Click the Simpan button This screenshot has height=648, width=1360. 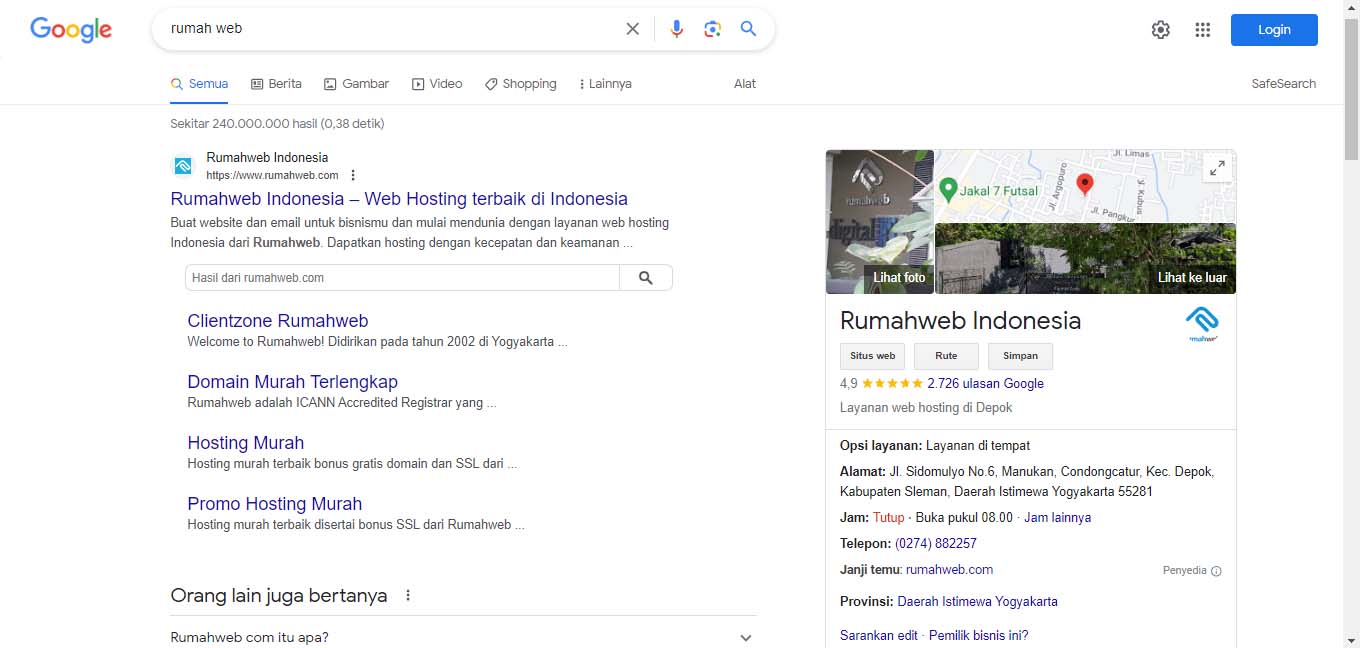point(1020,356)
